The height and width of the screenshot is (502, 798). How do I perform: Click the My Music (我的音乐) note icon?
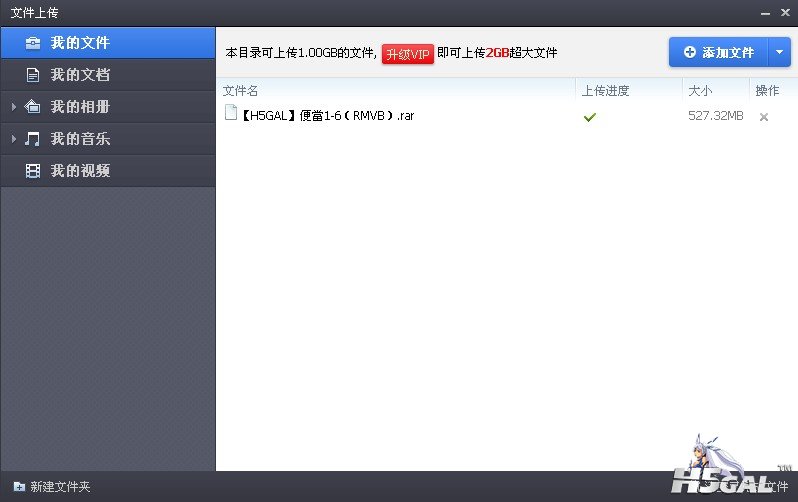33,139
